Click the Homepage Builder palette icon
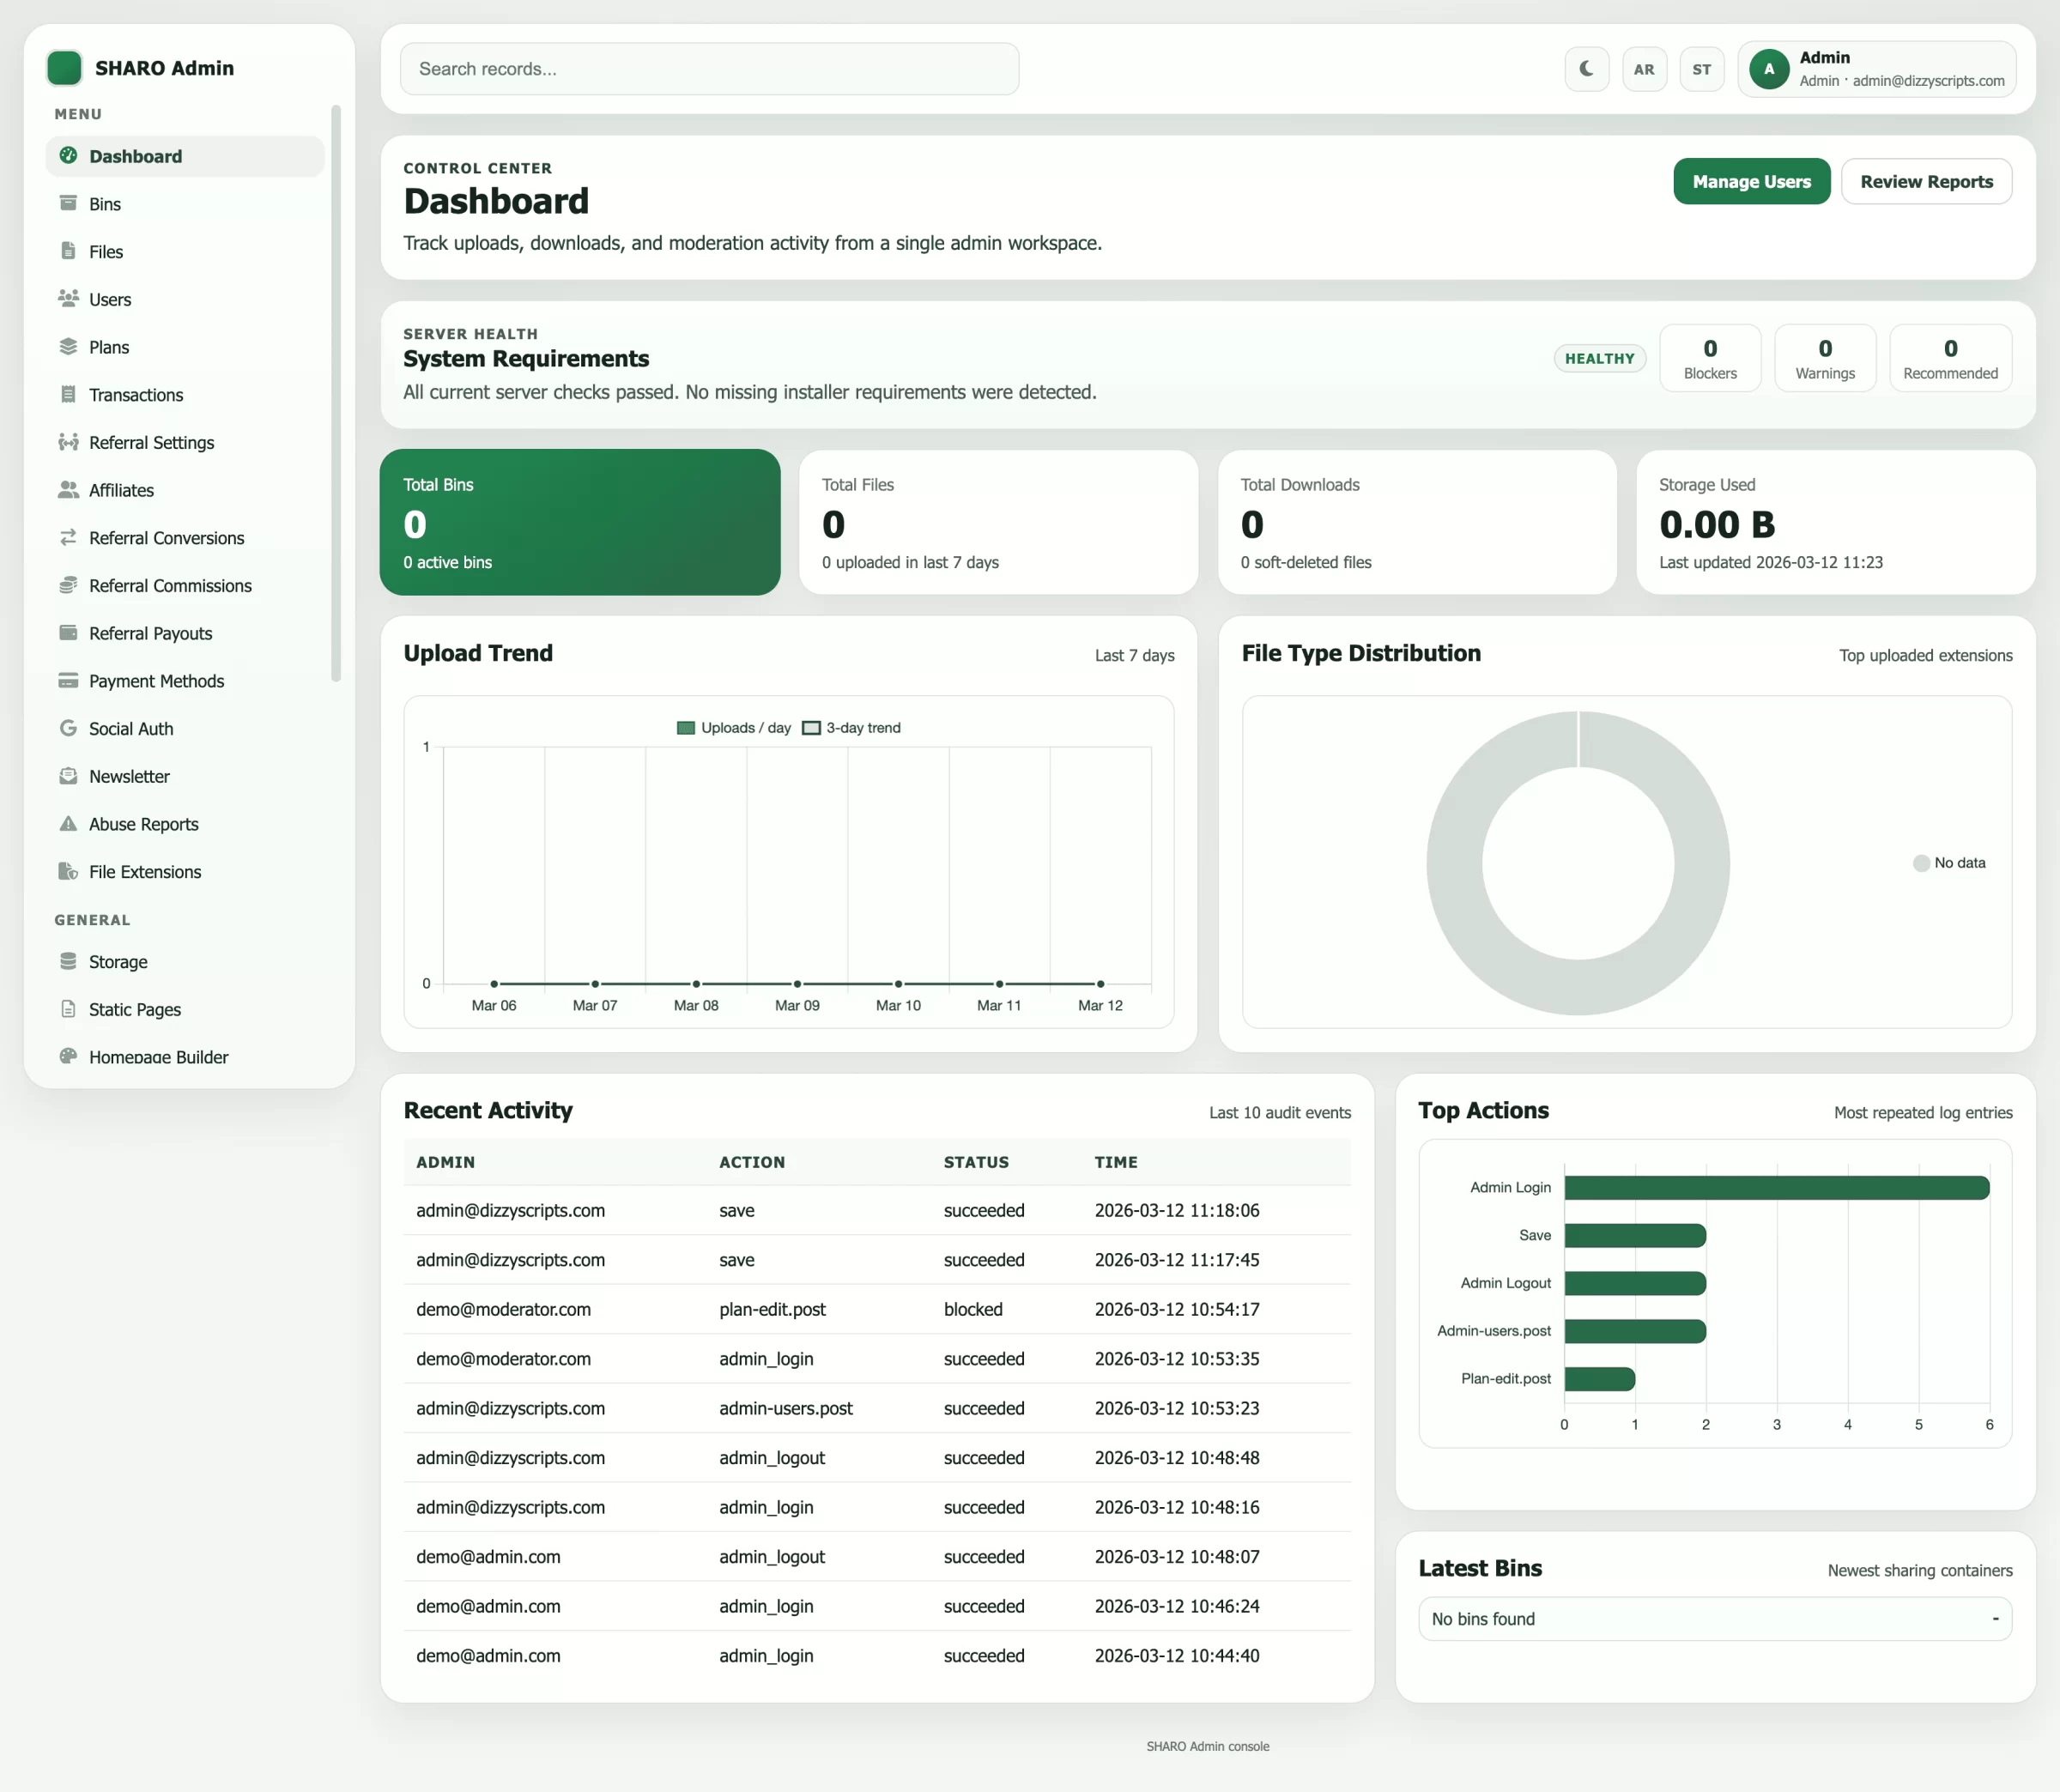 point(68,1056)
